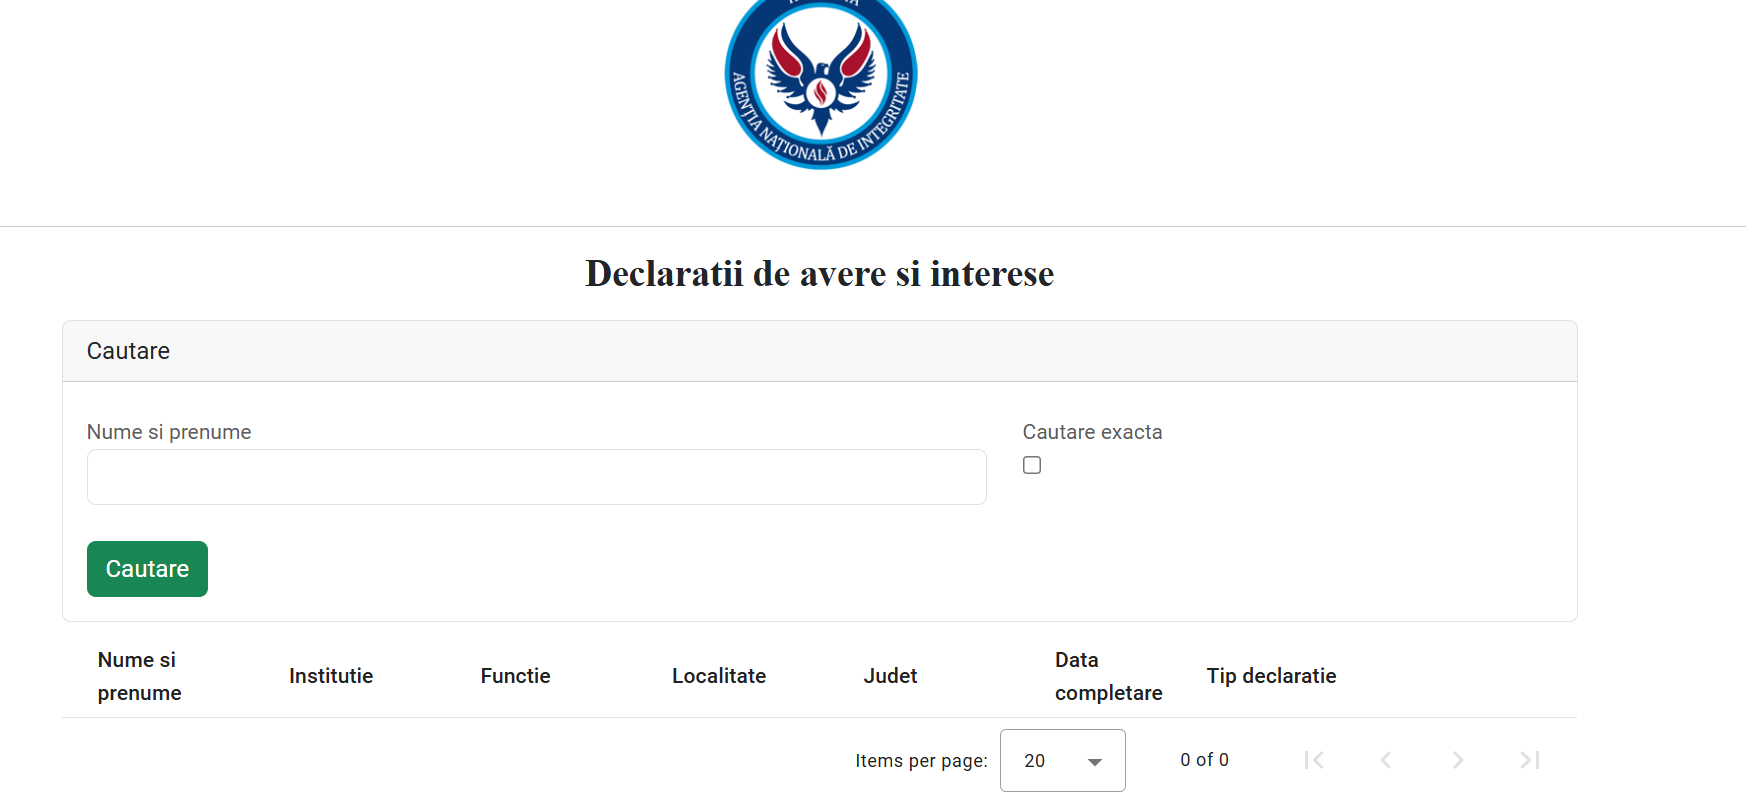Click the Data completare column header

1108,676
